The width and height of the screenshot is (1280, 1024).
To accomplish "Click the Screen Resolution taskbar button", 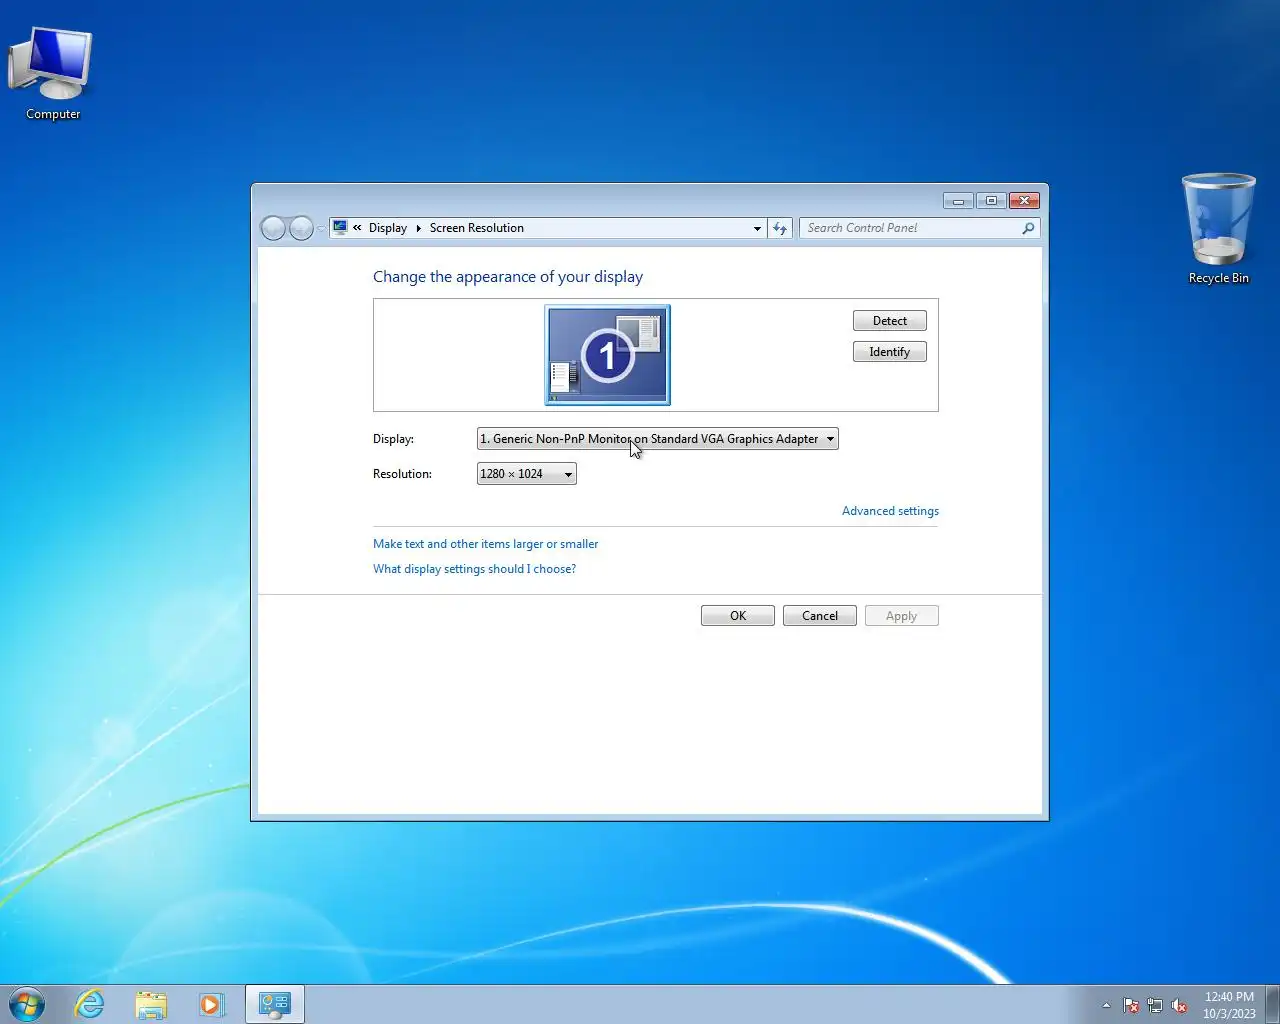I will (275, 1004).
